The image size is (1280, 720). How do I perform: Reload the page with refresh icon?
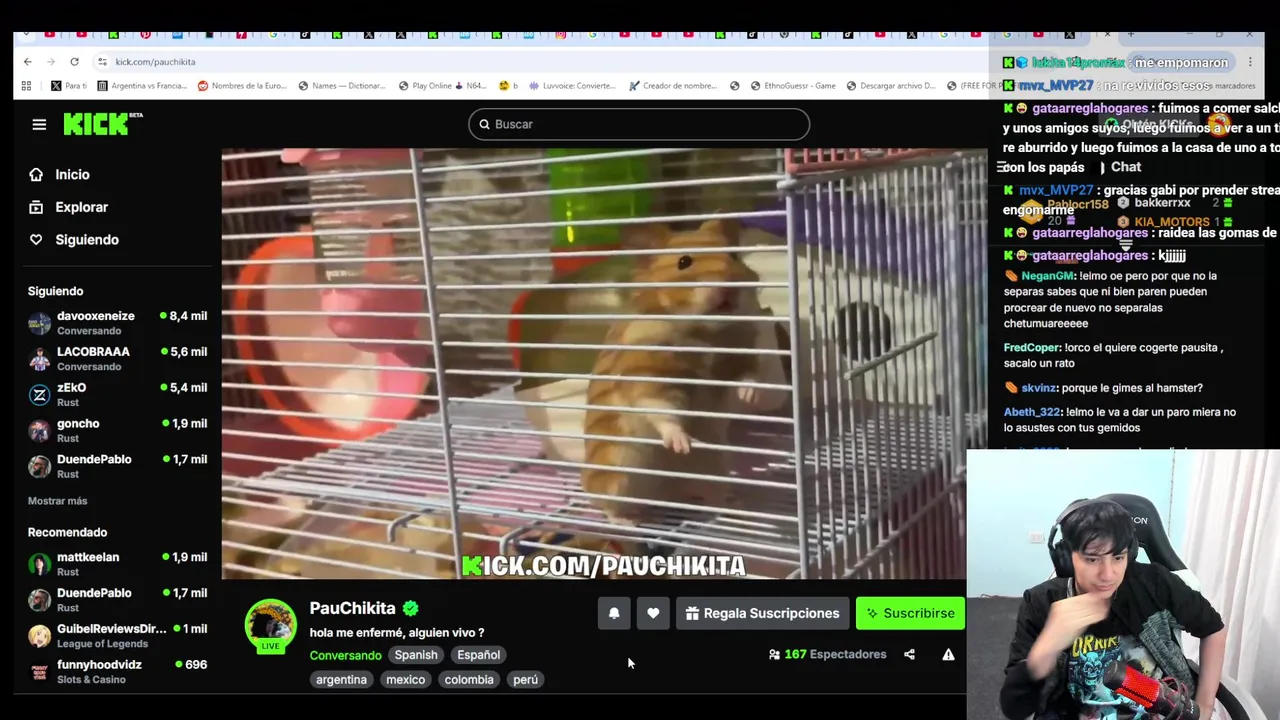[x=74, y=61]
